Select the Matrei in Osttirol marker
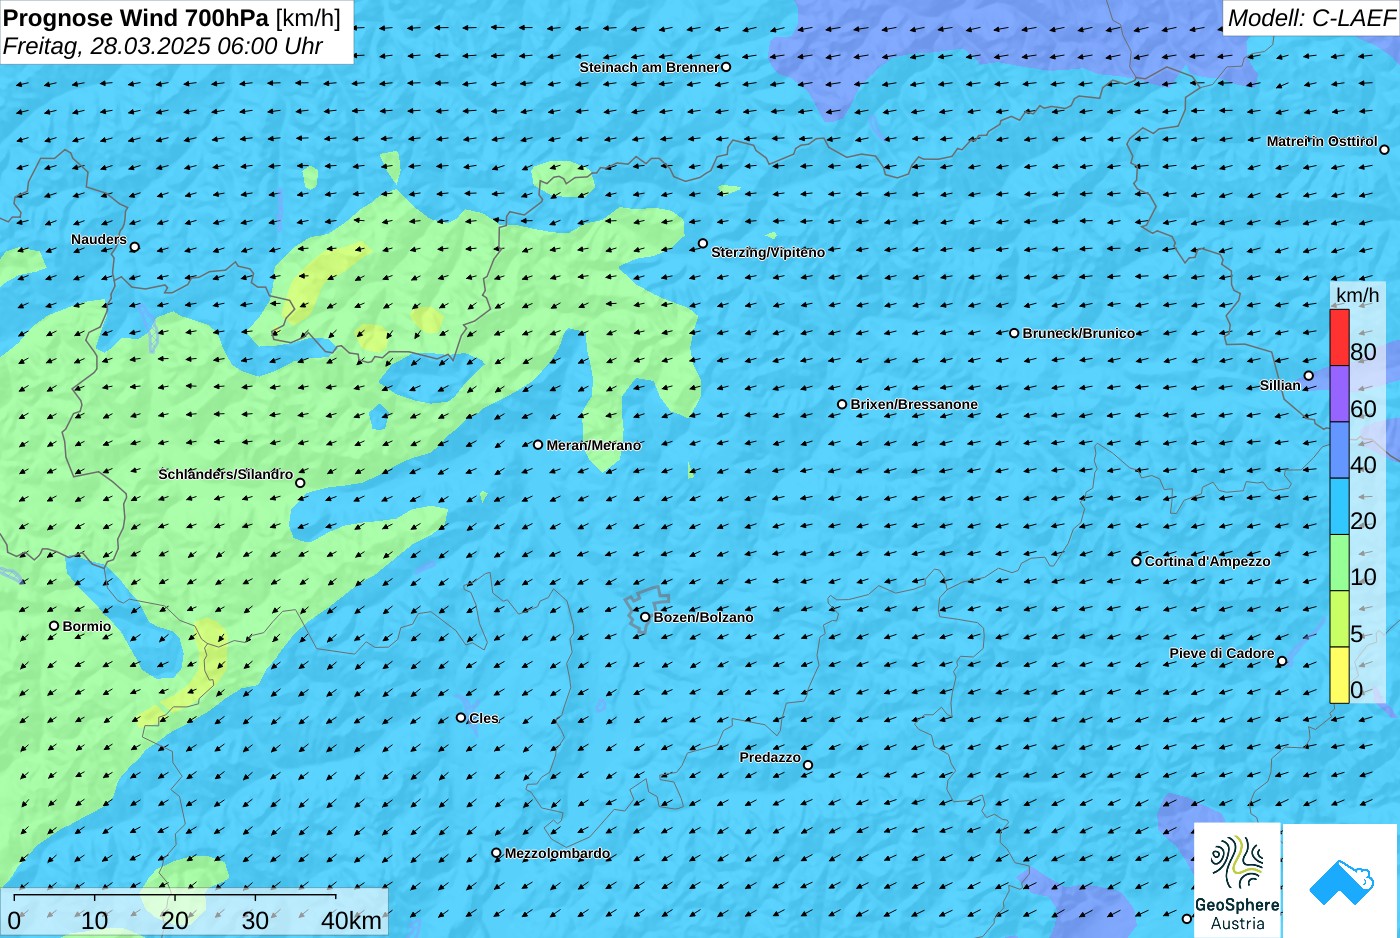The height and width of the screenshot is (938, 1400). (1385, 150)
